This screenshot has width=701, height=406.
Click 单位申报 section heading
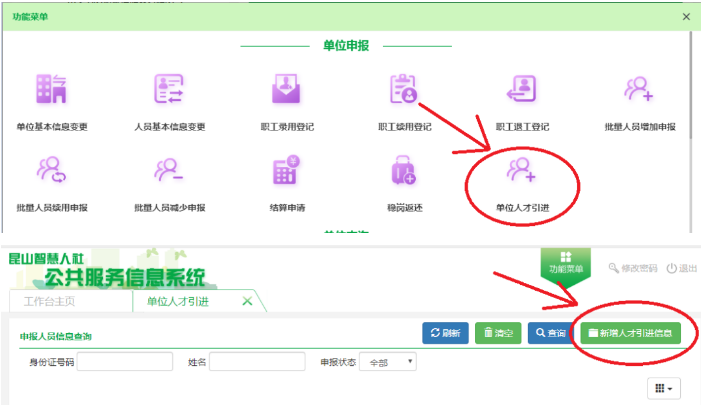coord(346,46)
